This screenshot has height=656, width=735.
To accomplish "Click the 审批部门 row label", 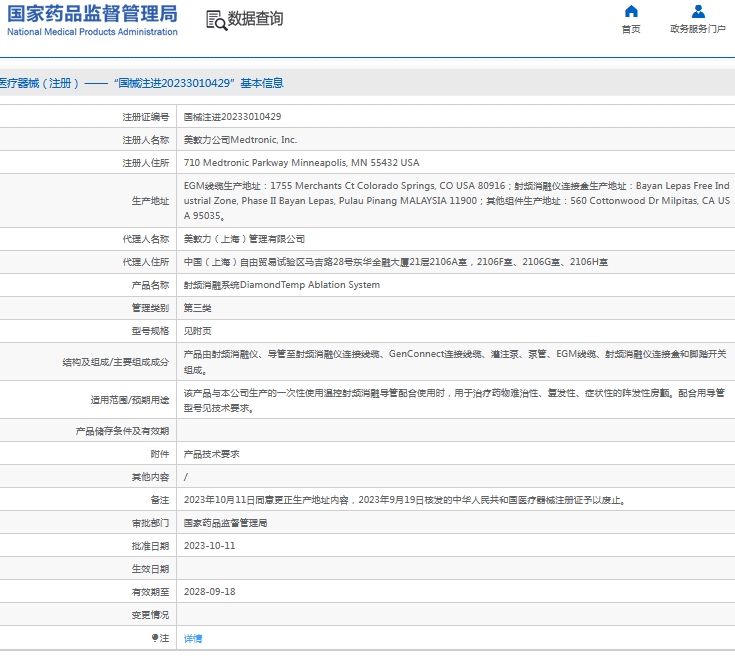I will (x=150, y=523).
